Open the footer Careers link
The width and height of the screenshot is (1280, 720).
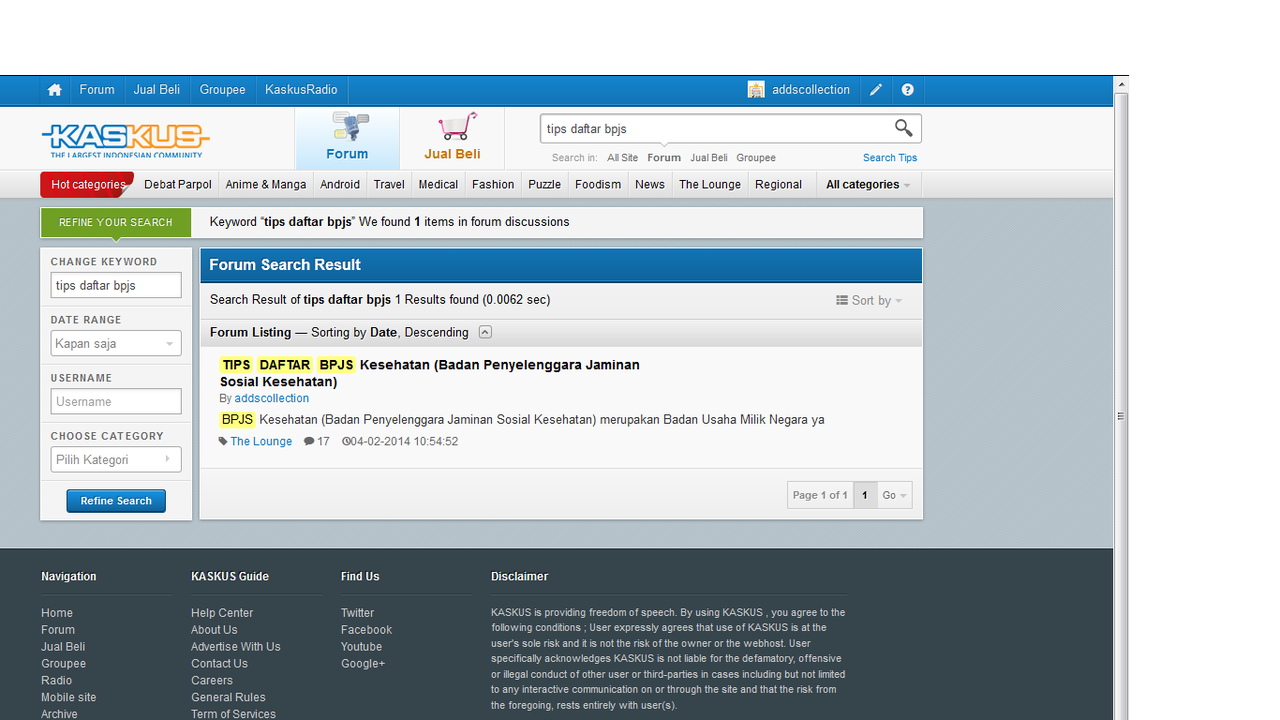coord(212,681)
